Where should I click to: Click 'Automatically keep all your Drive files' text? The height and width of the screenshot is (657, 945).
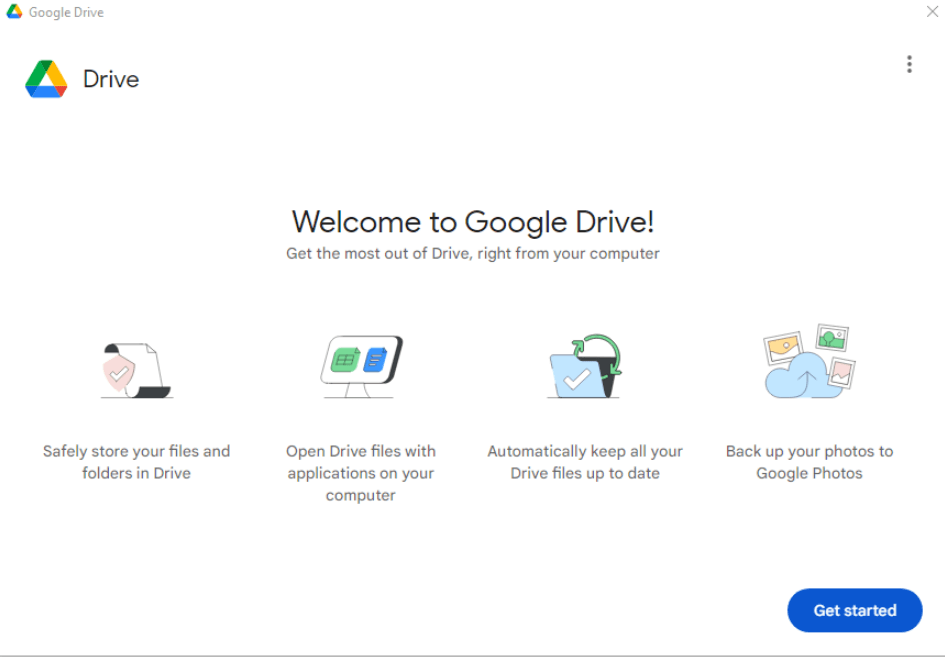click(585, 462)
